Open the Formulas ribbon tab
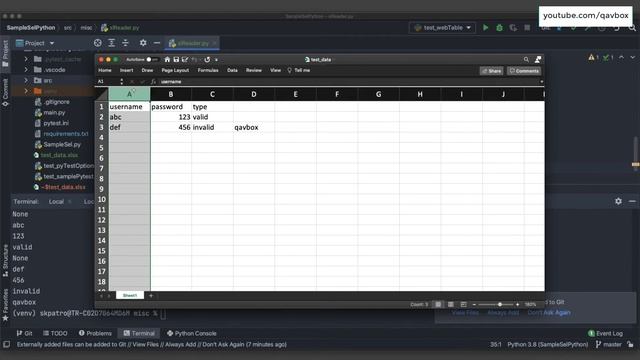Image resolution: width=640 pixels, height=360 pixels. tap(208, 70)
